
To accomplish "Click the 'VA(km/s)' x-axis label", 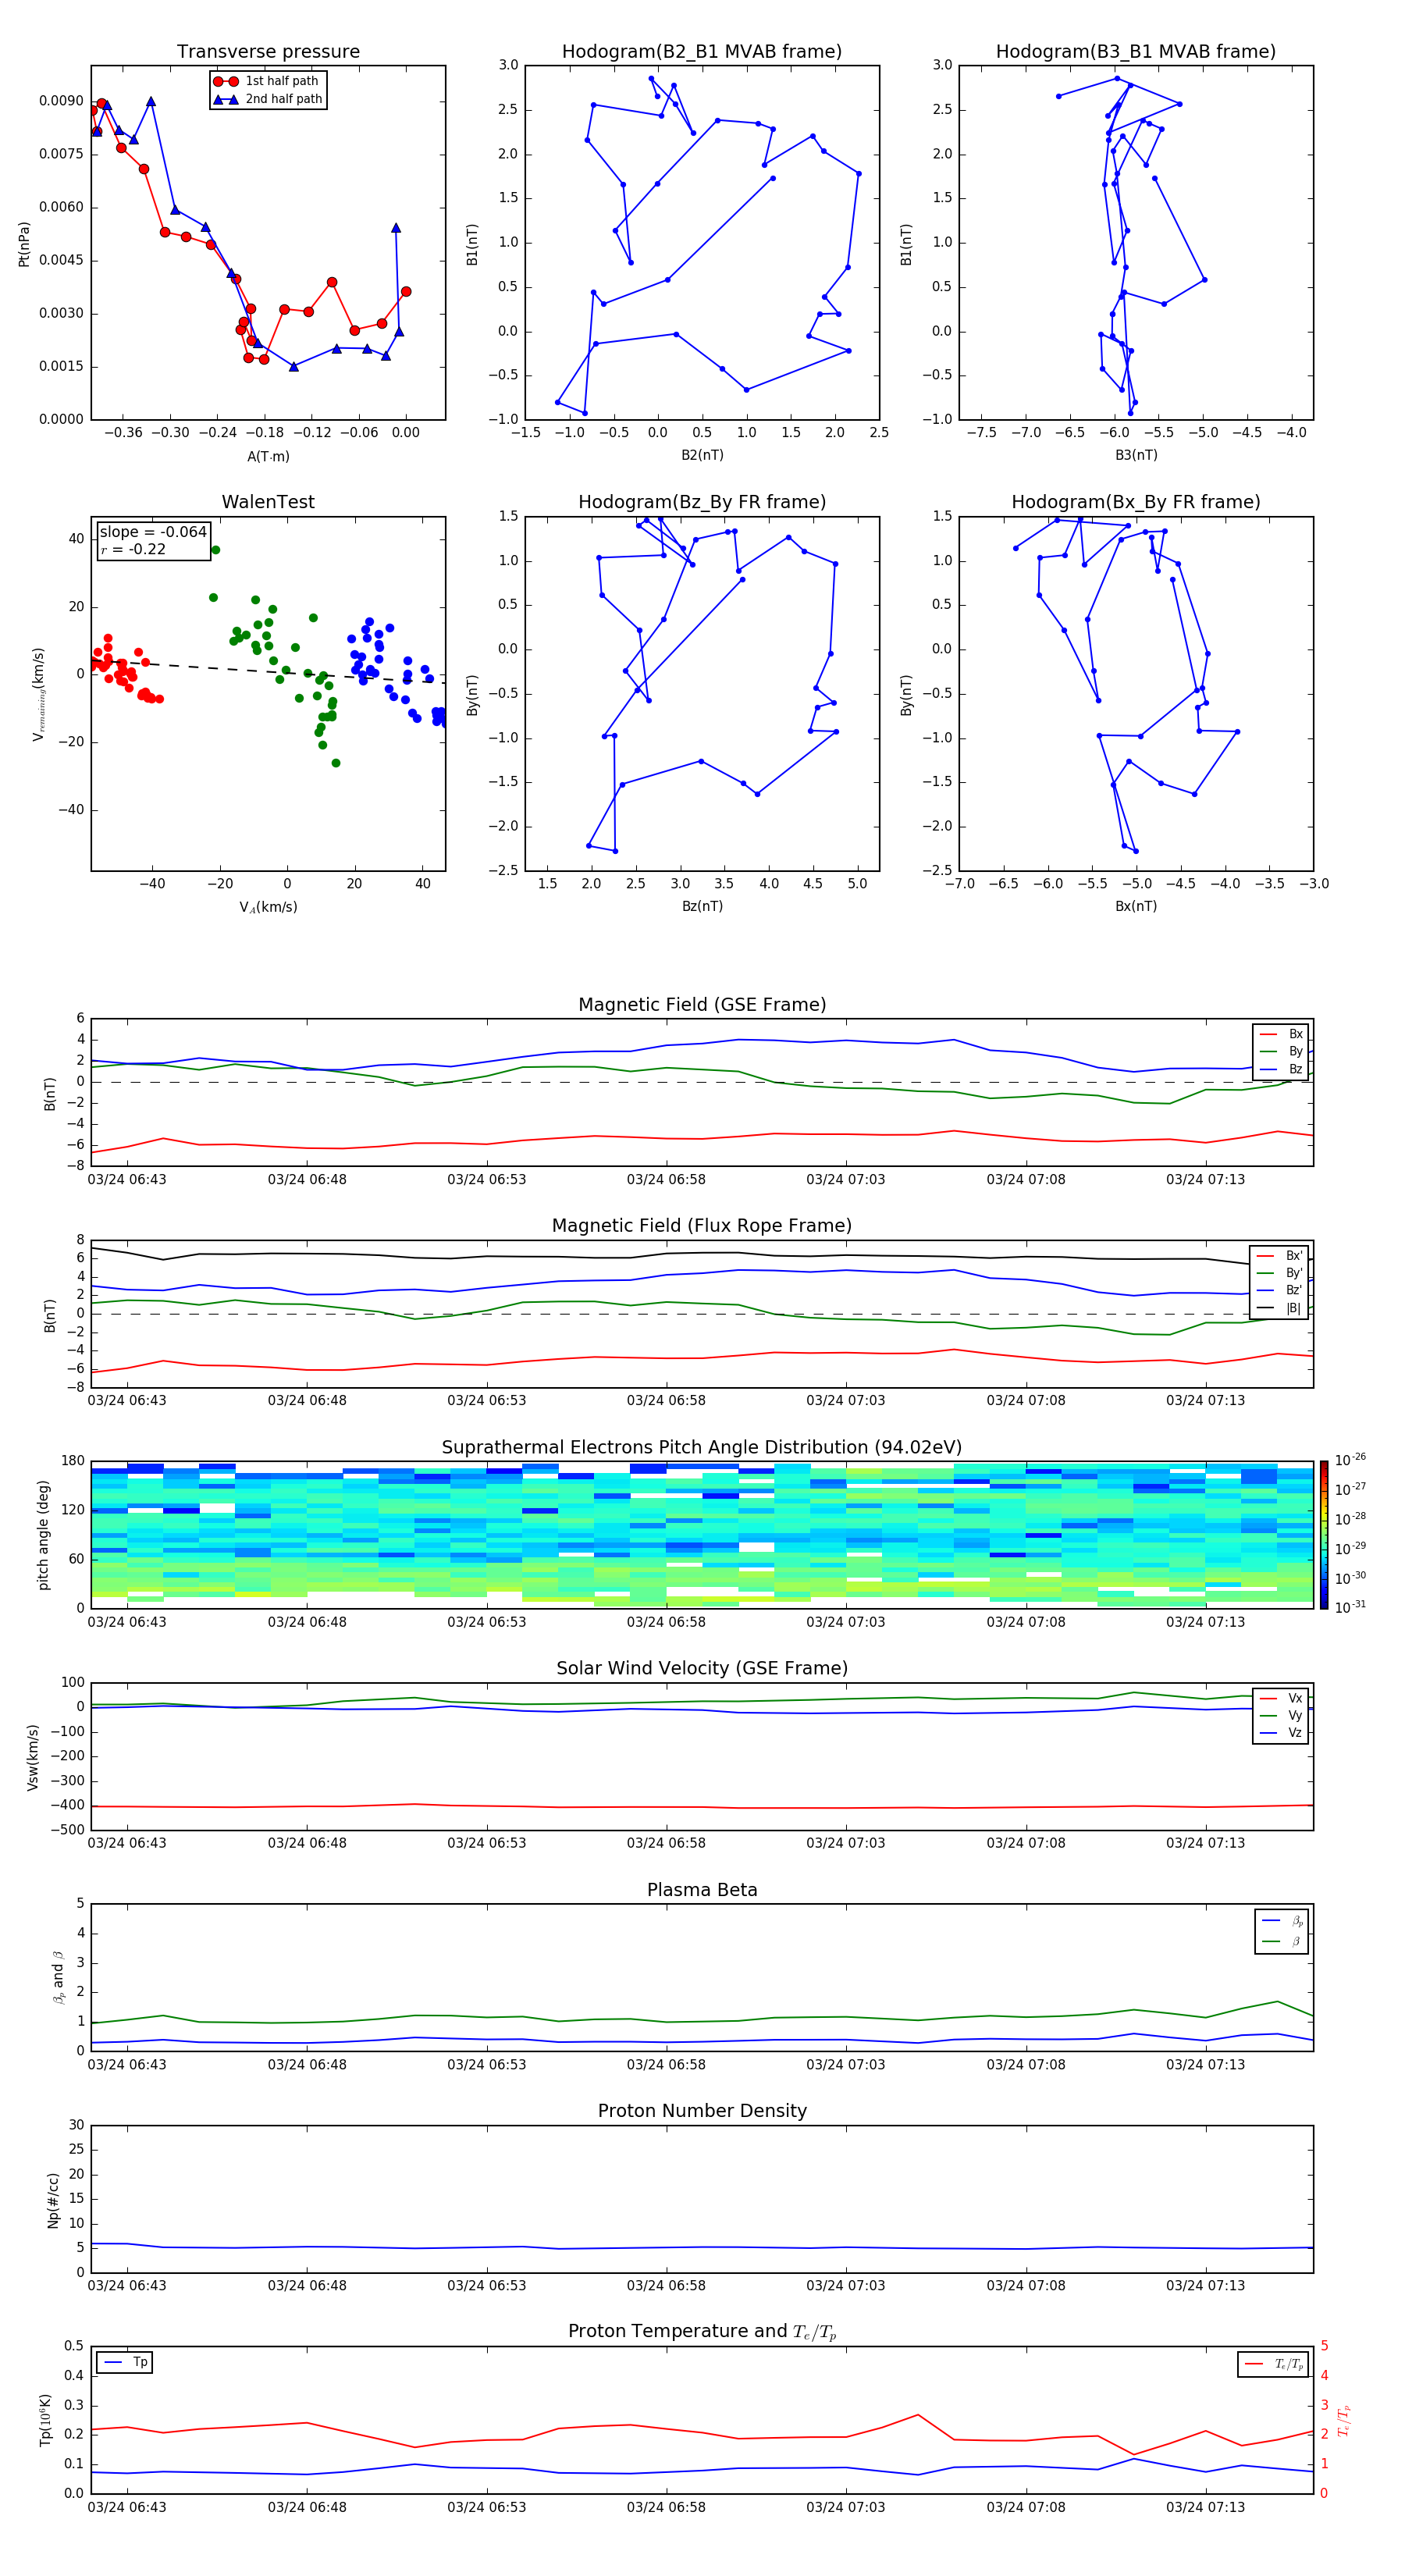I will point(268,907).
